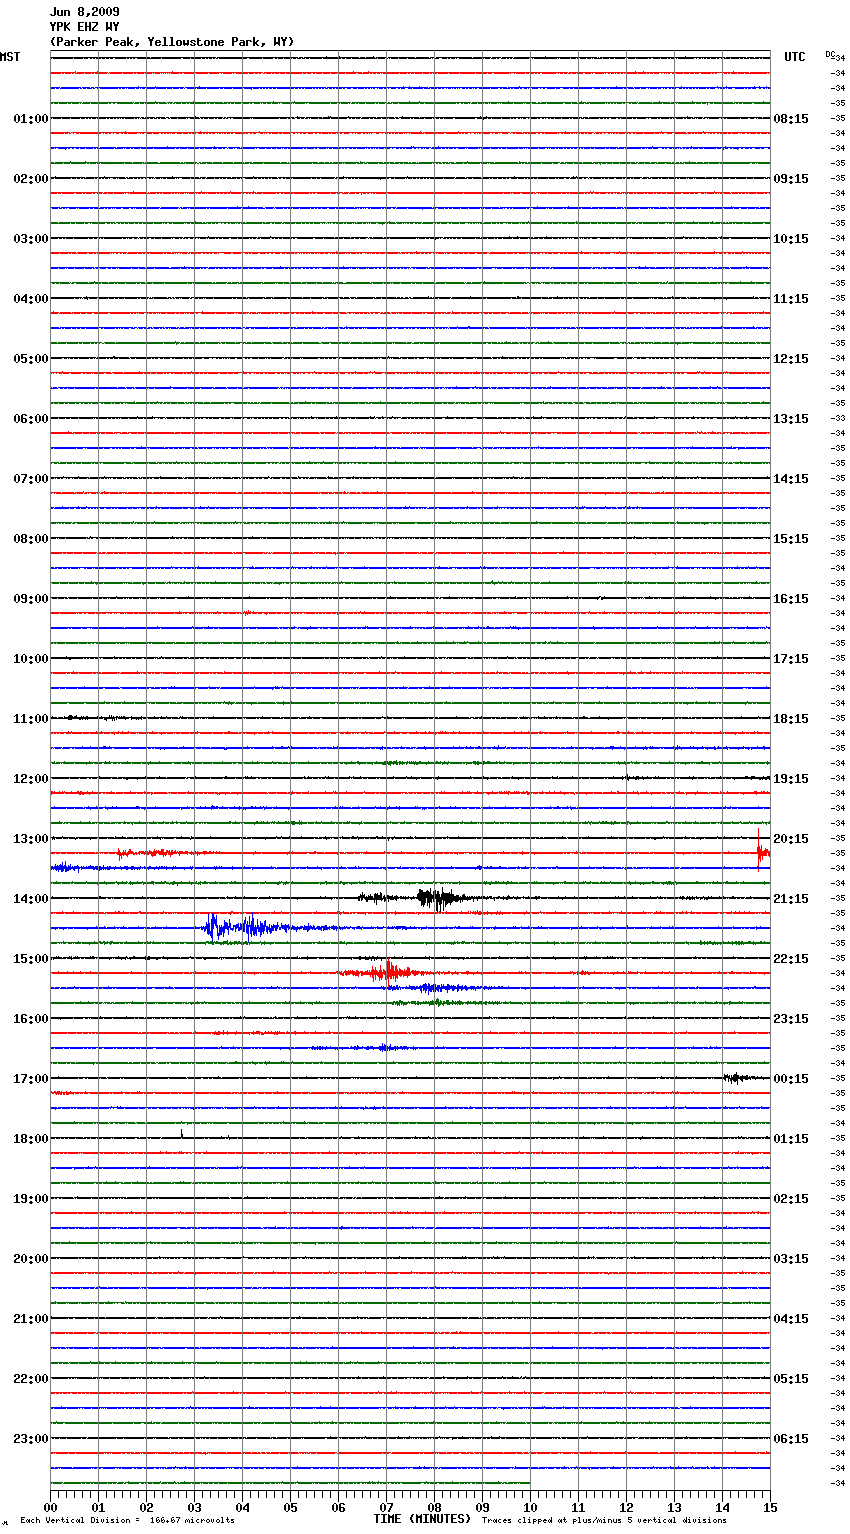The height and width of the screenshot is (1534, 850).
Task: Click the 12:15 UTC time label
Action: click(791, 359)
